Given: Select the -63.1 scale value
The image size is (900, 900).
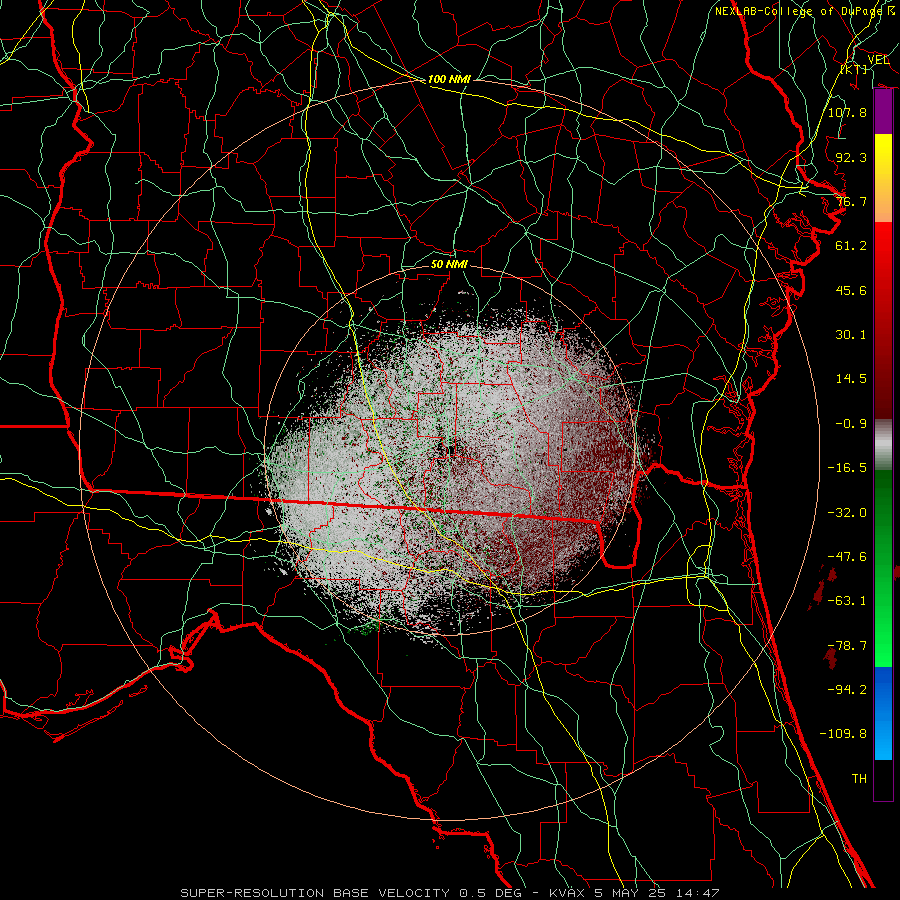Looking at the screenshot, I should (847, 601).
